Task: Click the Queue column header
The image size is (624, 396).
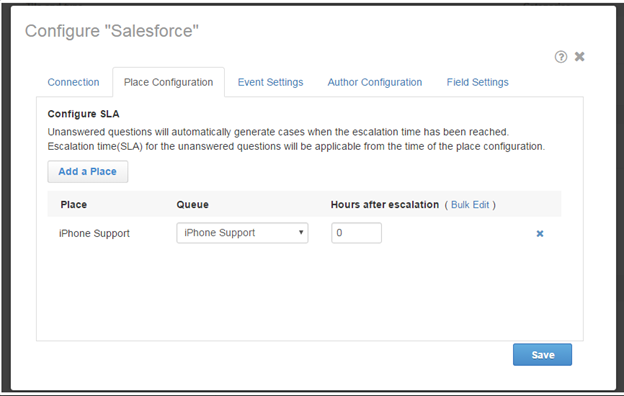Action: tap(193, 205)
